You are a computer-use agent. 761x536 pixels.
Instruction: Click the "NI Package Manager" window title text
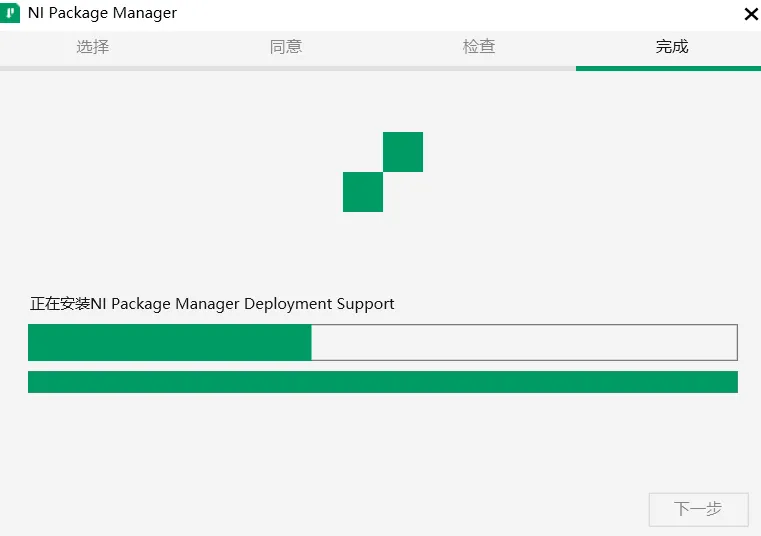[x=102, y=13]
